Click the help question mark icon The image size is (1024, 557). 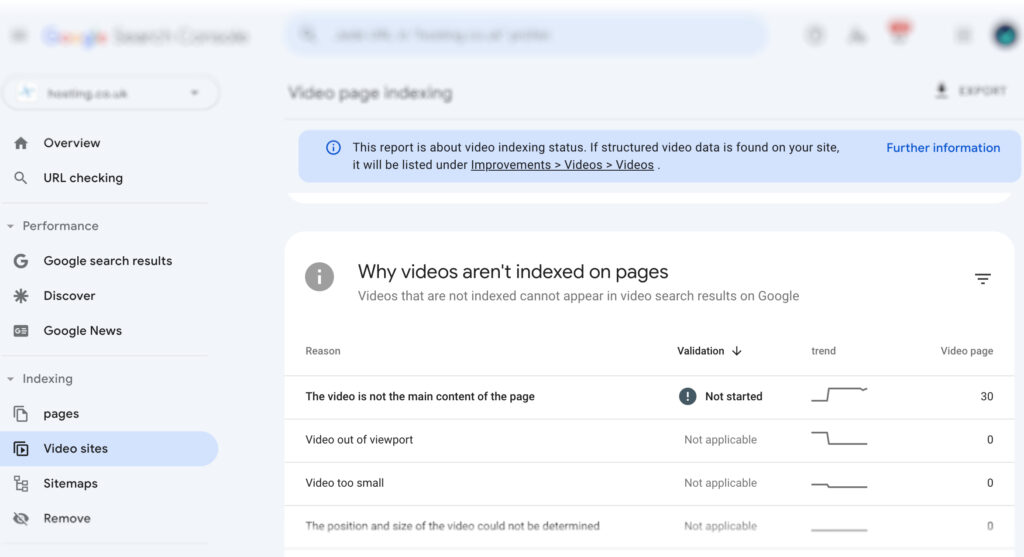pos(815,35)
